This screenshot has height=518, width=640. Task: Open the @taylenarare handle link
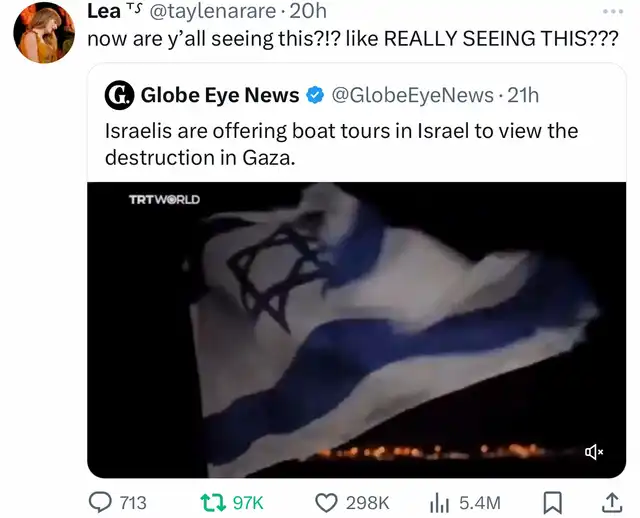213,11
